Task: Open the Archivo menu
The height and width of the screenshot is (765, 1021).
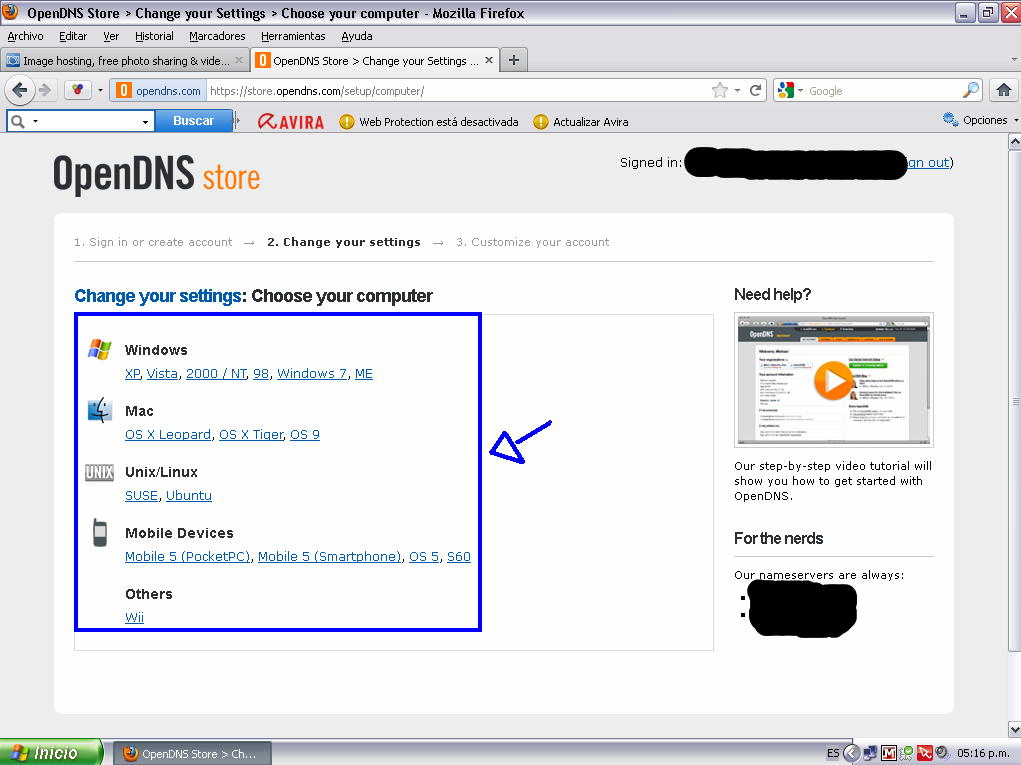Action: coord(25,36)
